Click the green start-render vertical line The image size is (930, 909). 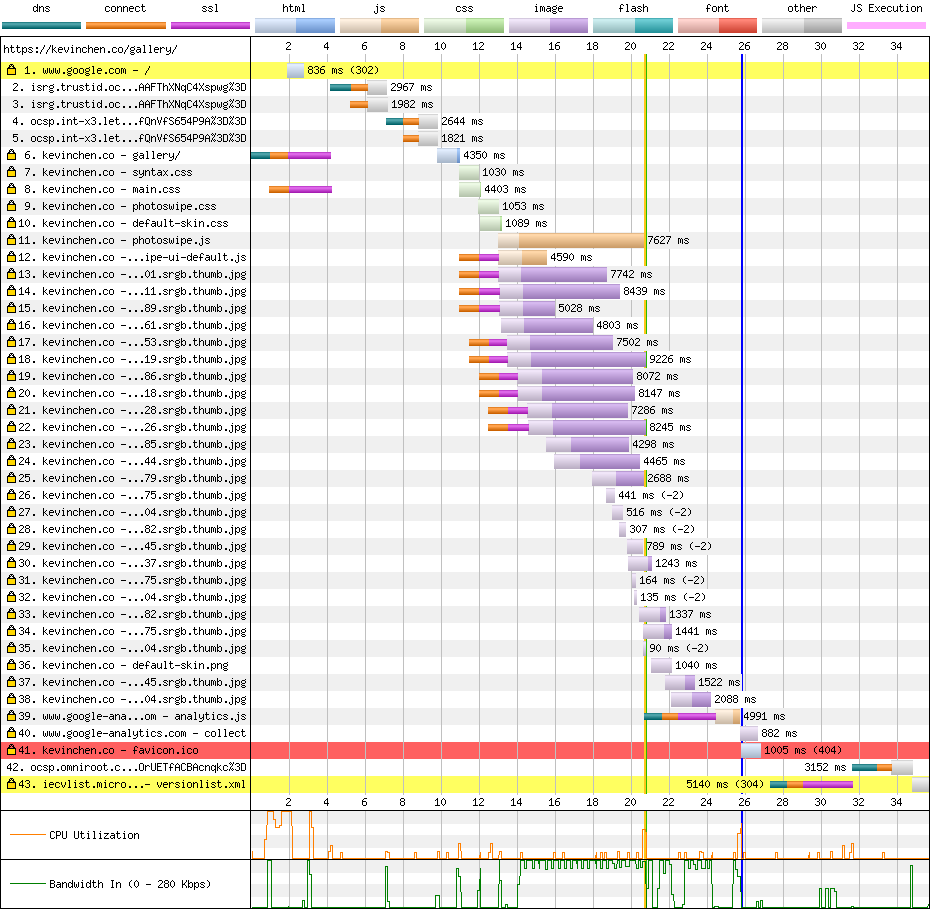[x=646, y=400]
